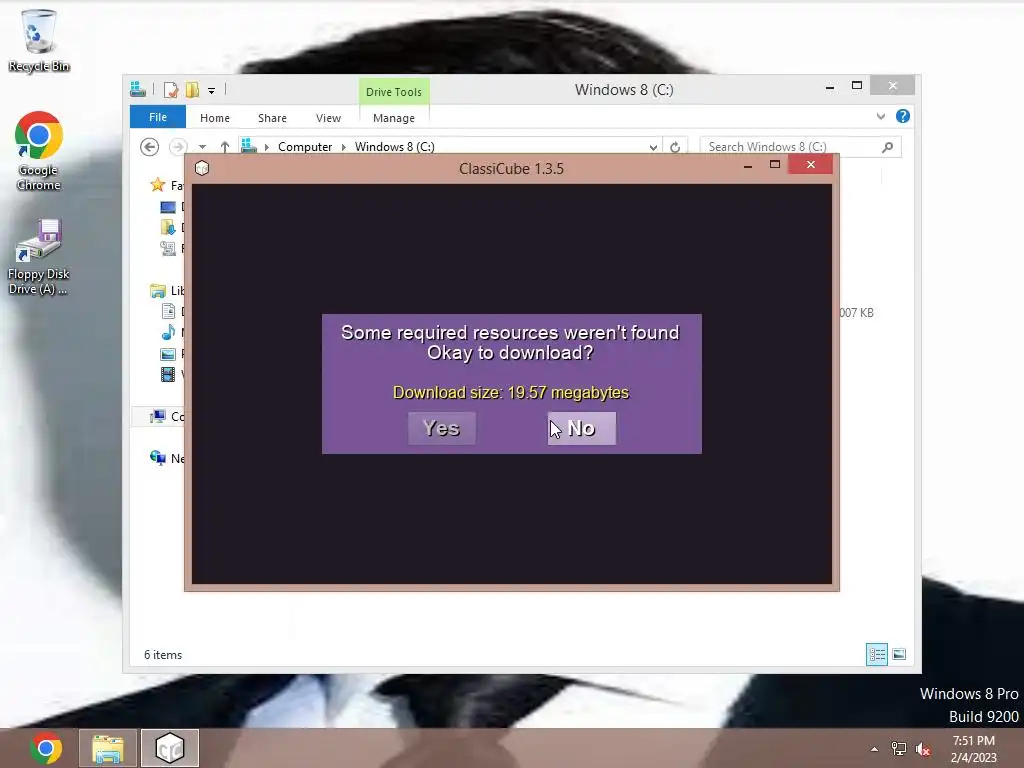Open Floppy Disk Drive (A) shortcut

click(x=39, y=257)
